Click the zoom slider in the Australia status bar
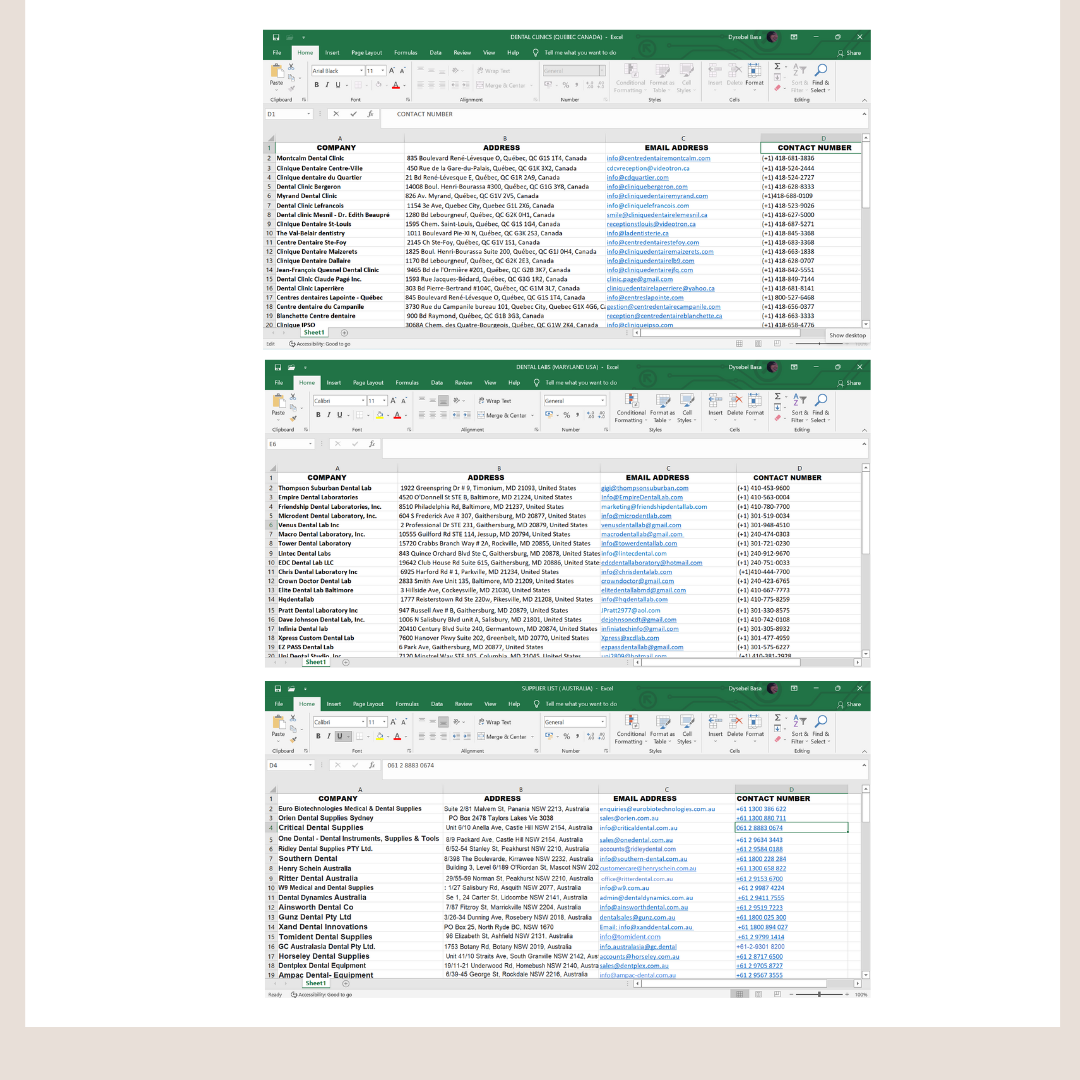This screenshot has width=1080, height=1080. pyautogui.click(x=819, y=995)
